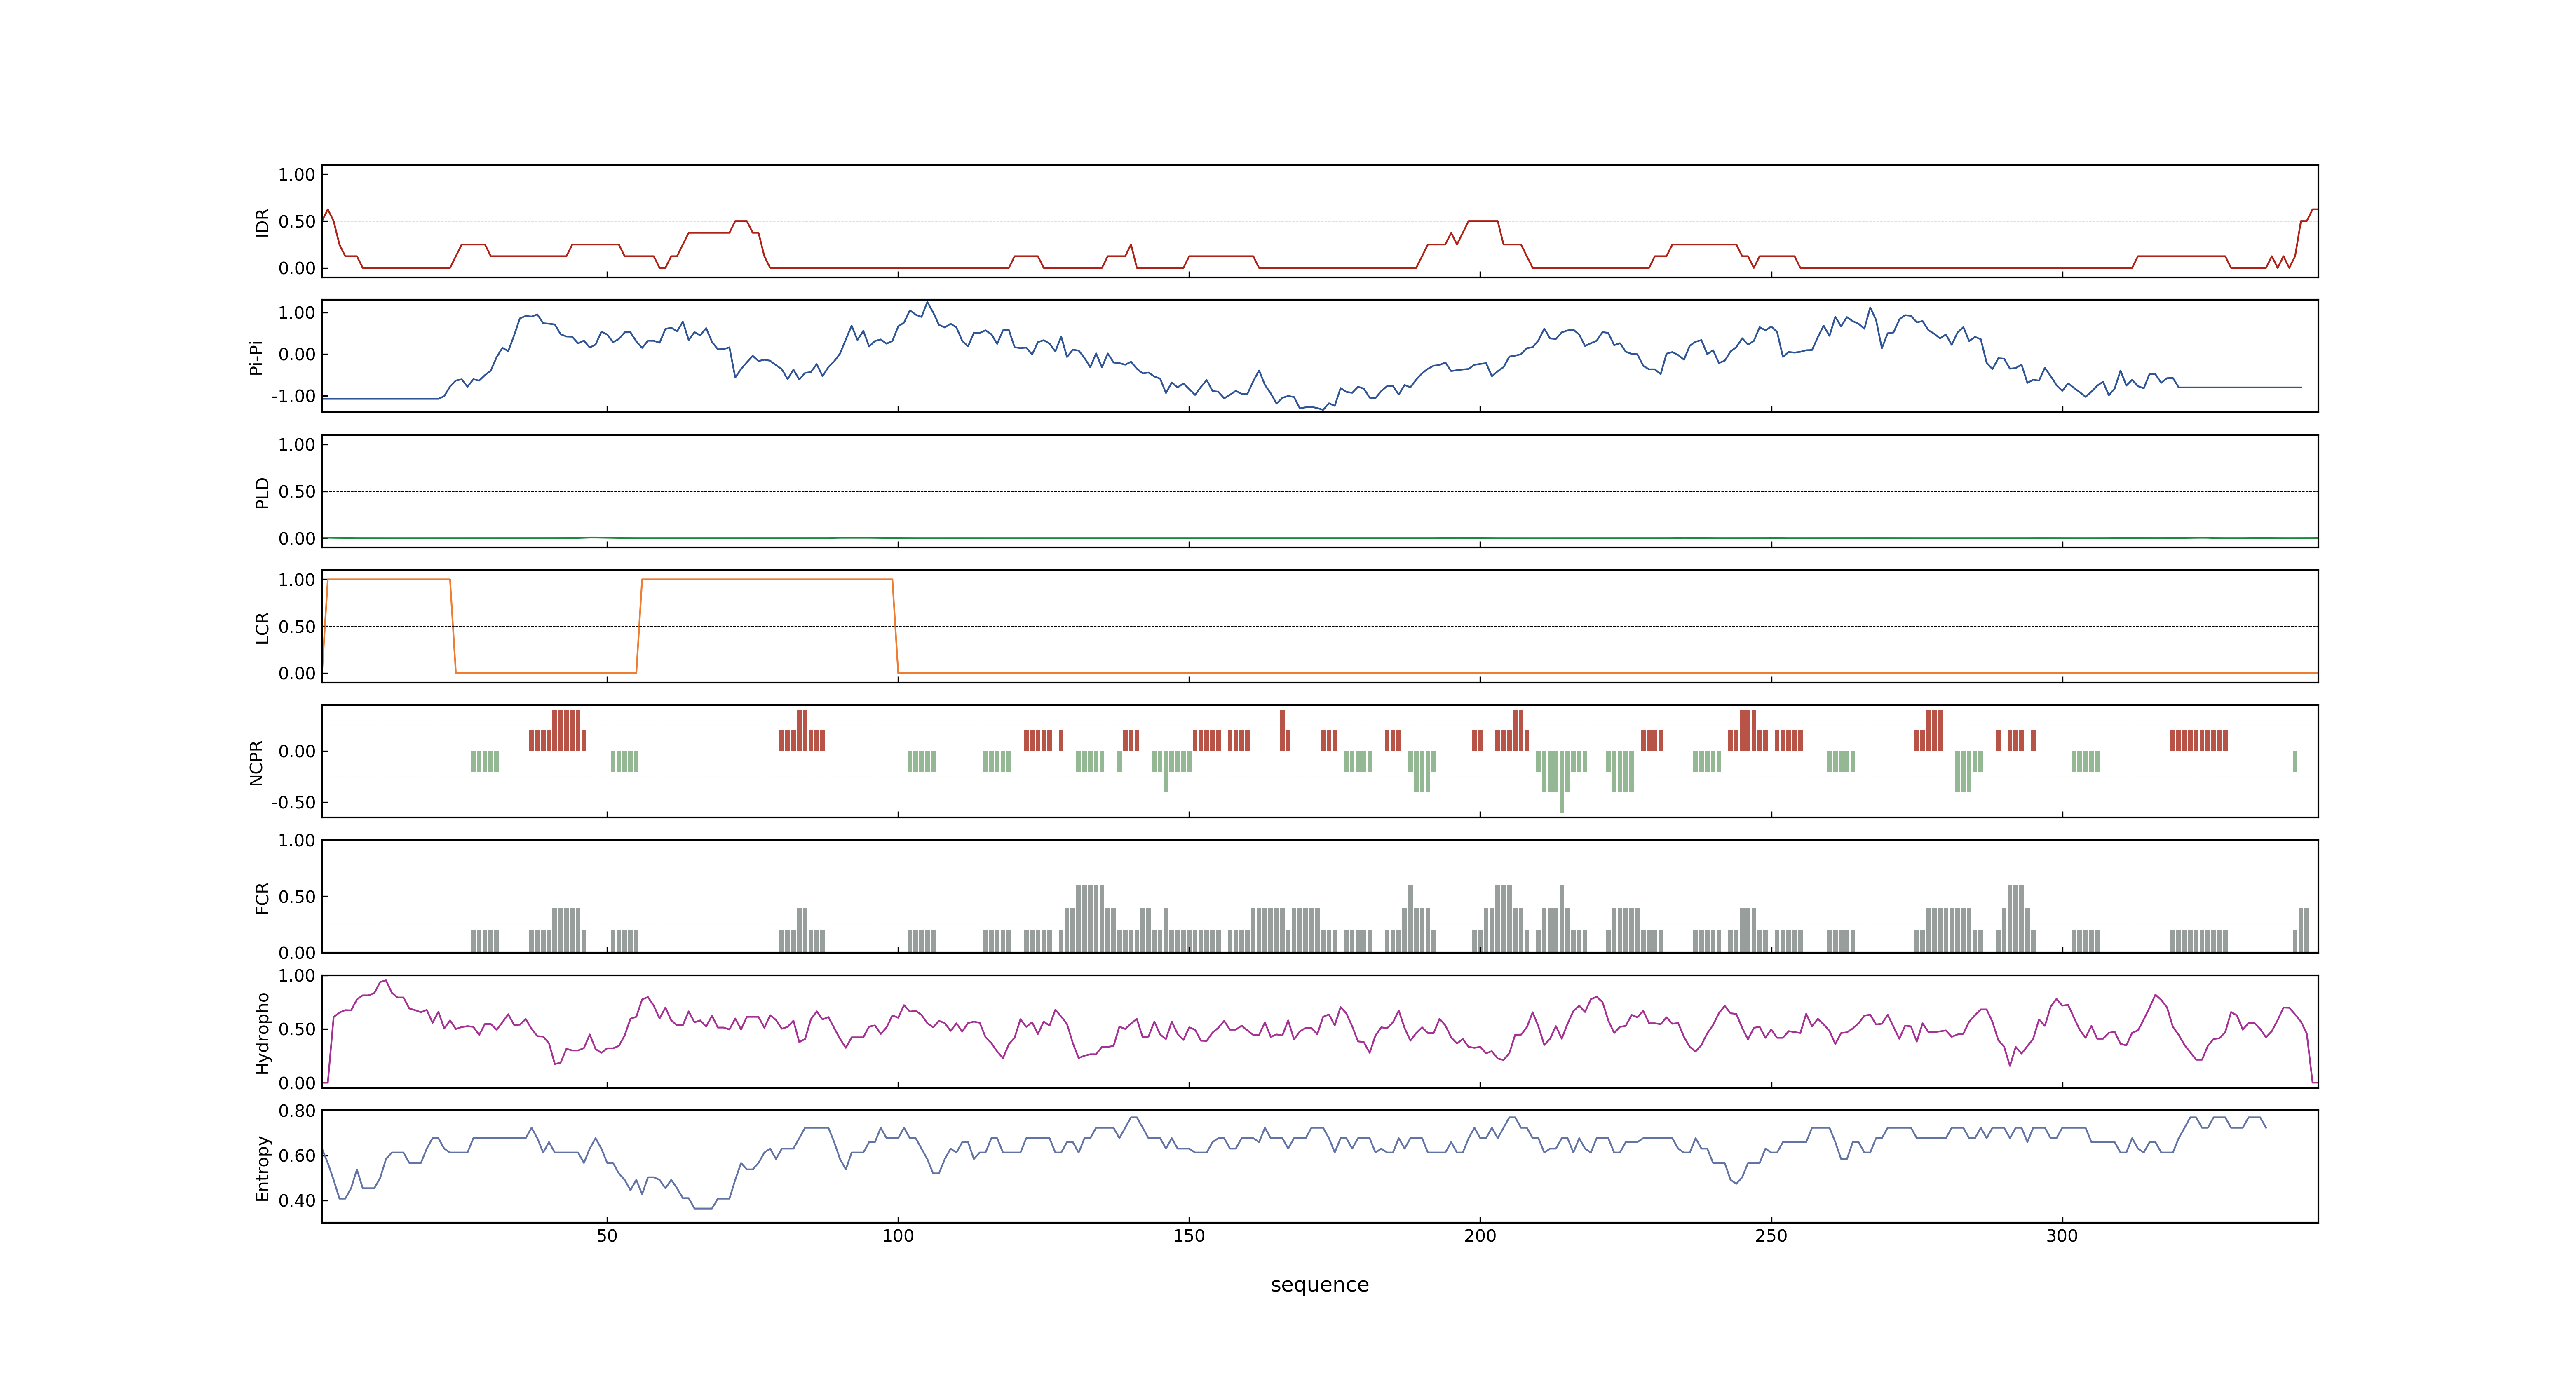Click the x-axis tick label 50
Viewport: 2576px width, 1374px height.
click(607, 1236)
